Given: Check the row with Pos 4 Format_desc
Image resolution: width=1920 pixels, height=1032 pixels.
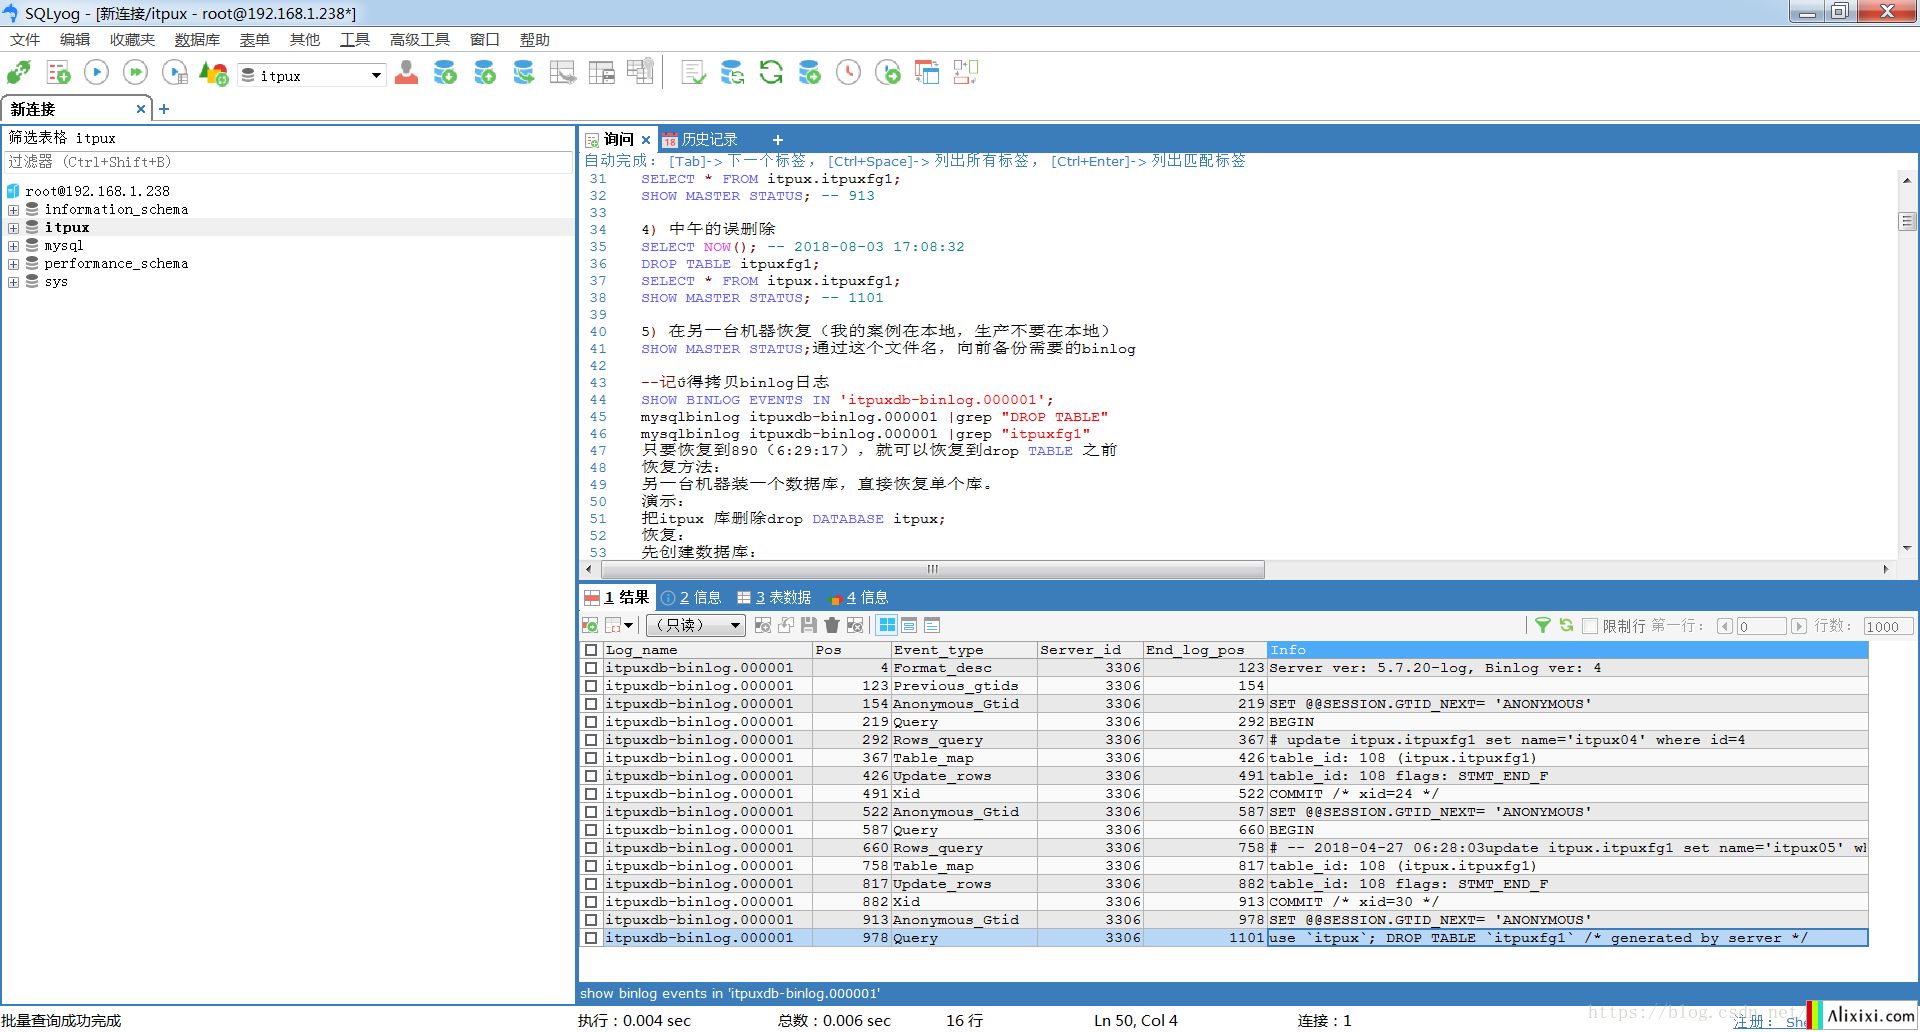Looking at the screenshot, I should coord(591,668).
